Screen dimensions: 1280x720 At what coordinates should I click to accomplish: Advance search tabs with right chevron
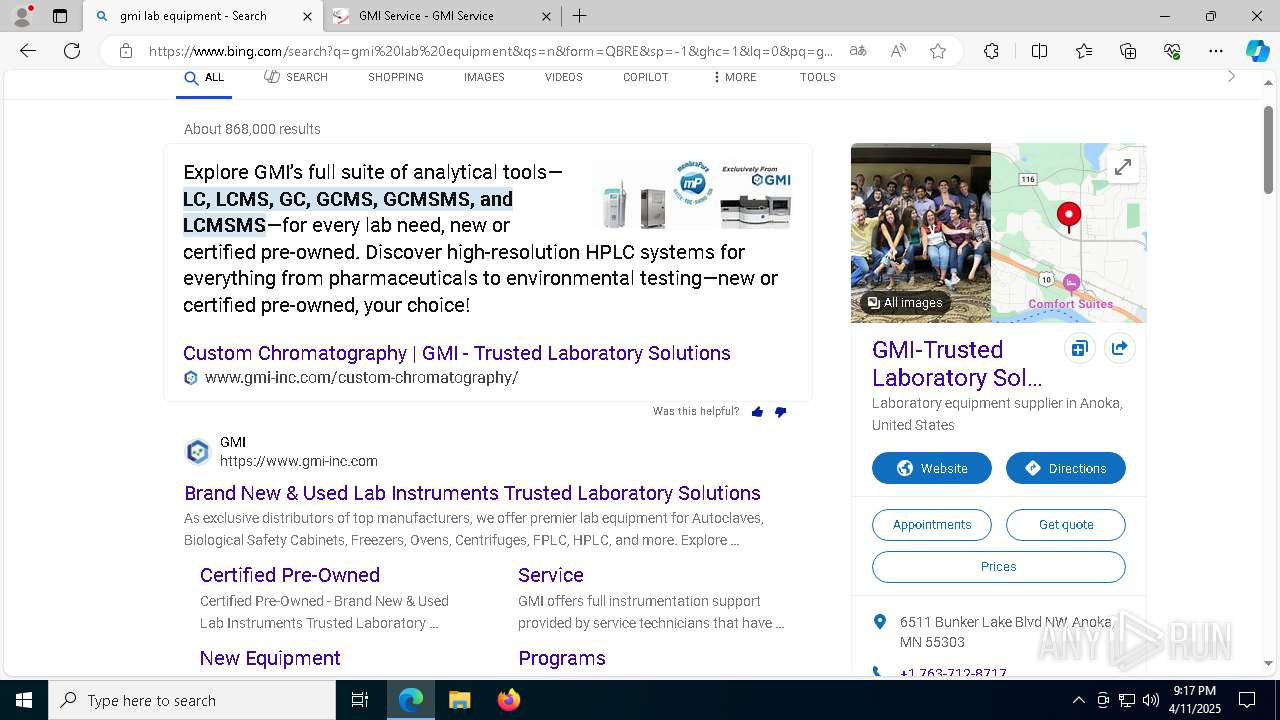click(1231, 77)
